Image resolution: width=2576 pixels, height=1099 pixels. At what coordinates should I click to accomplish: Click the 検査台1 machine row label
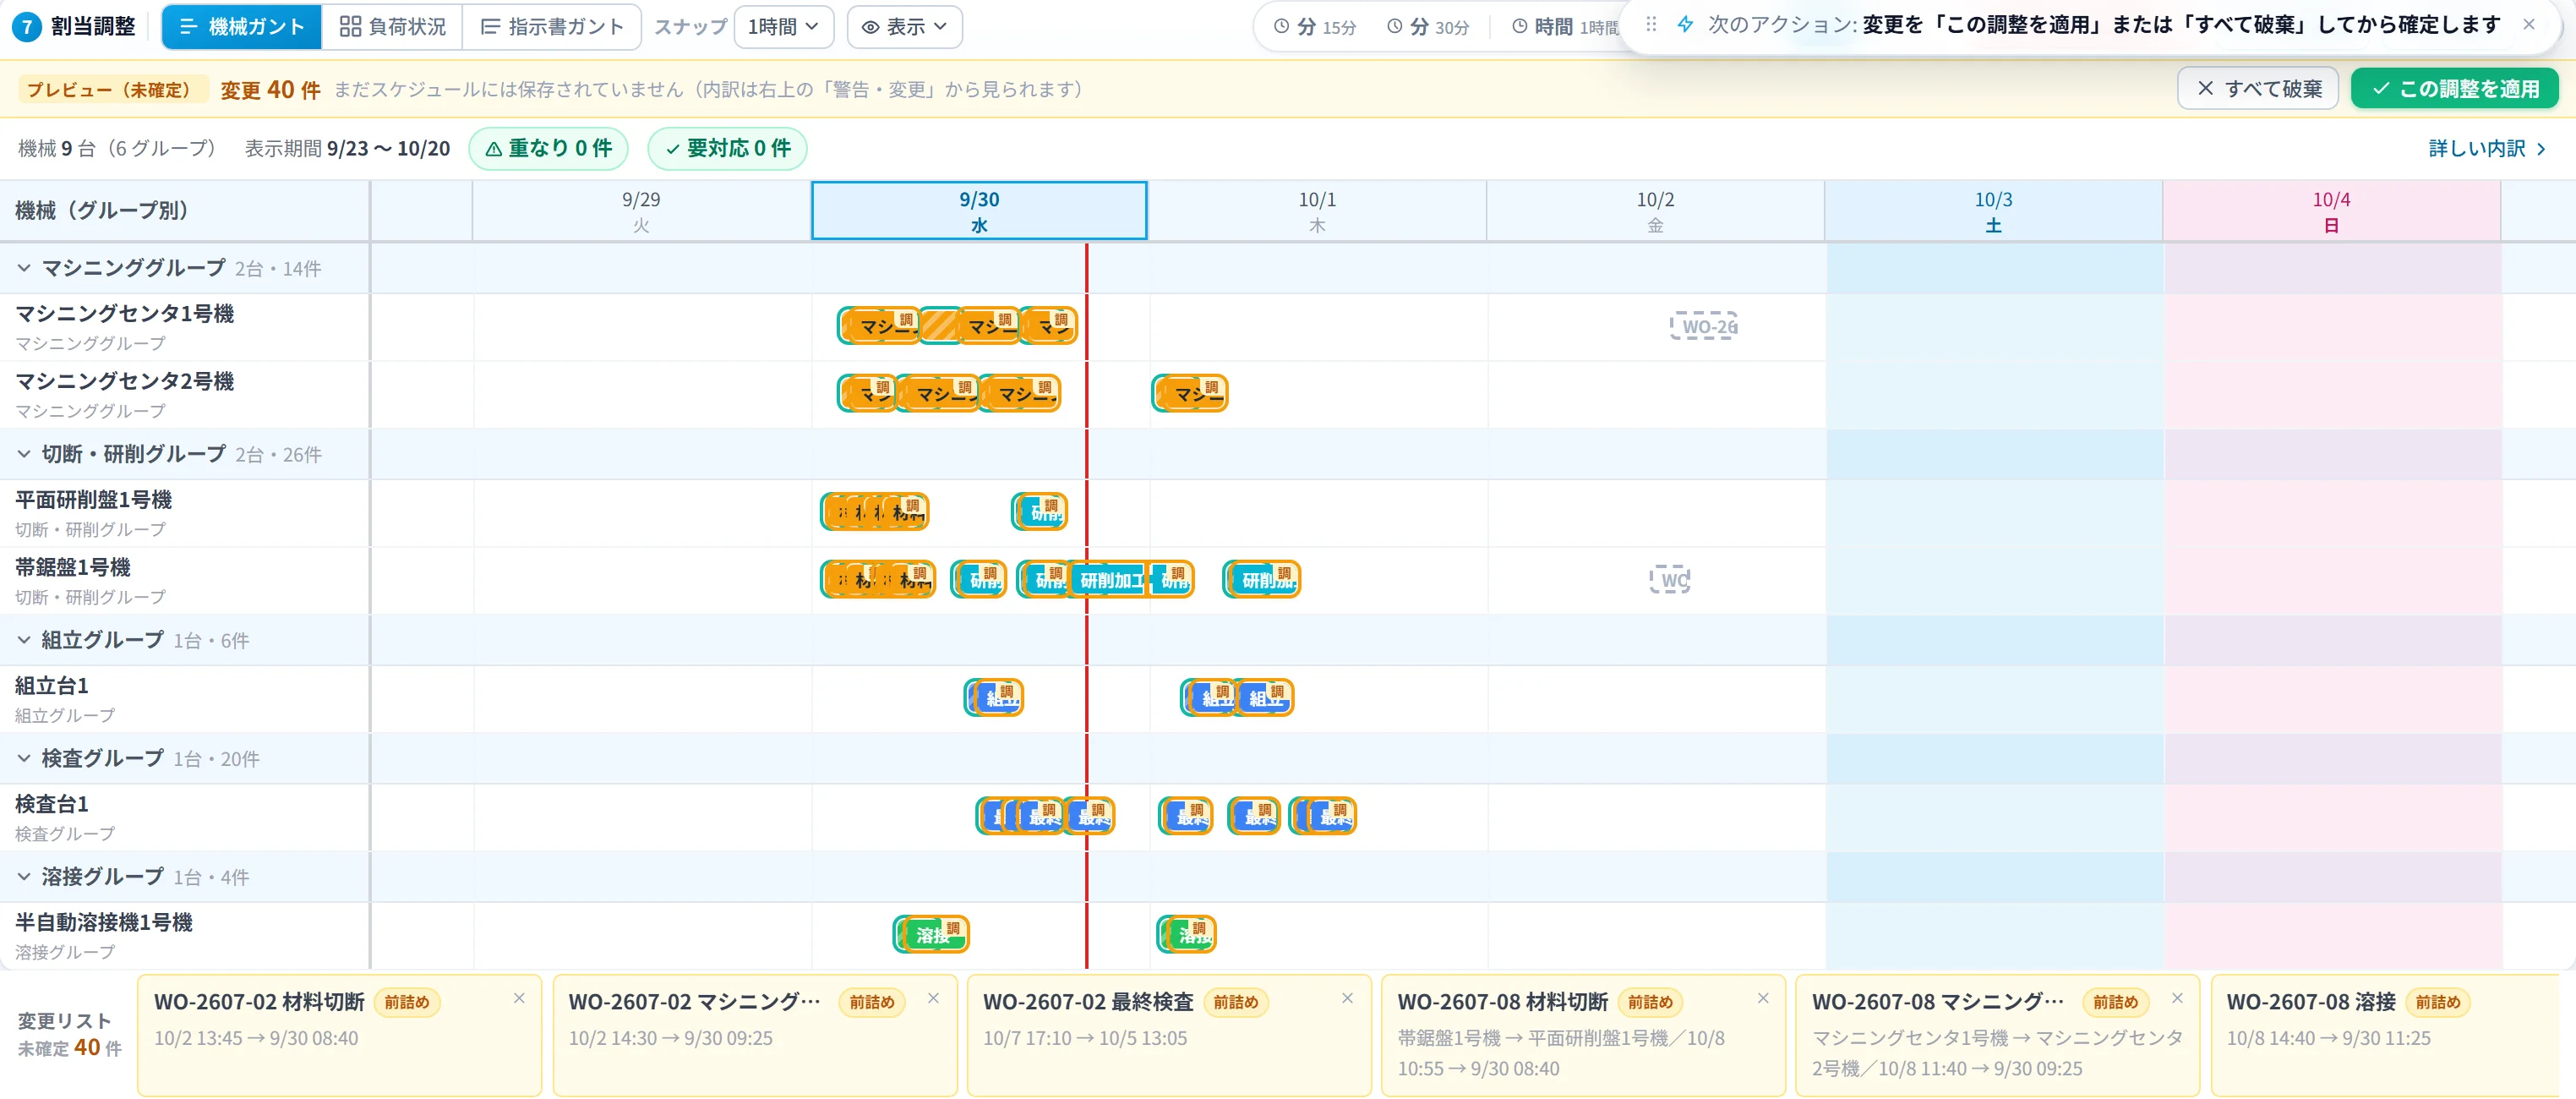click(x=185, y=817)
